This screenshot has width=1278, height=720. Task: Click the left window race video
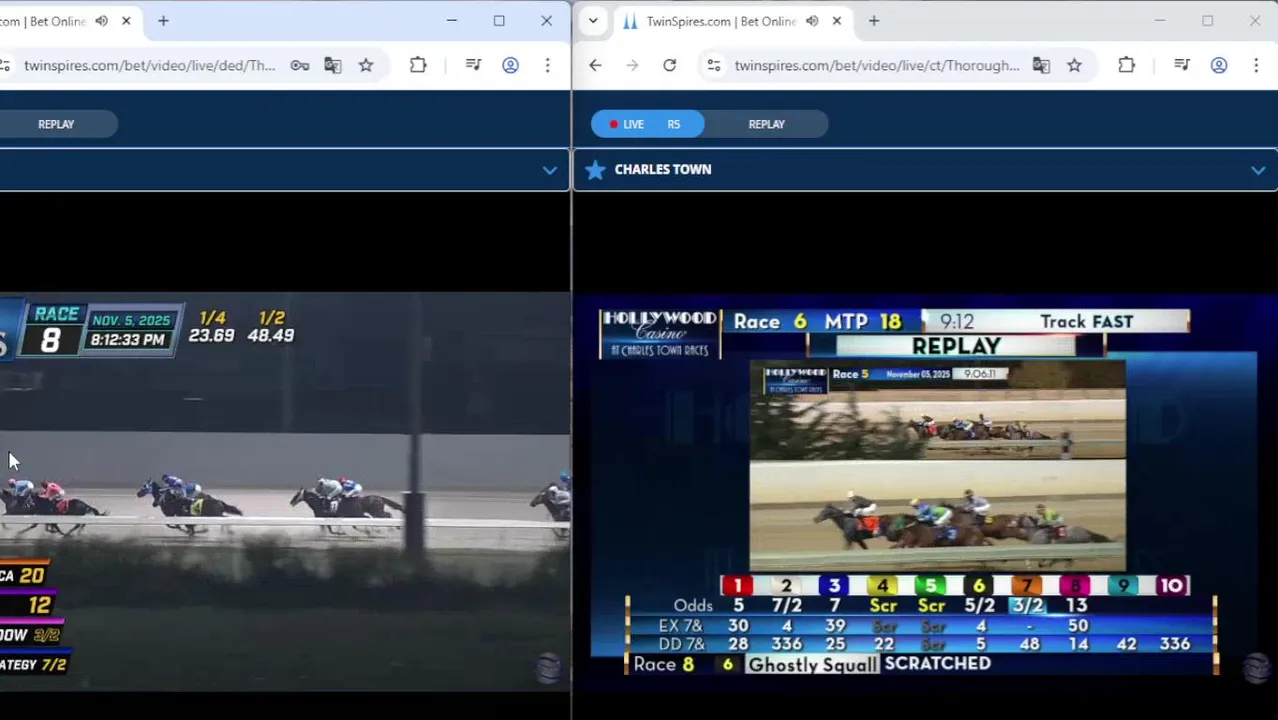[x=285, y=491]
